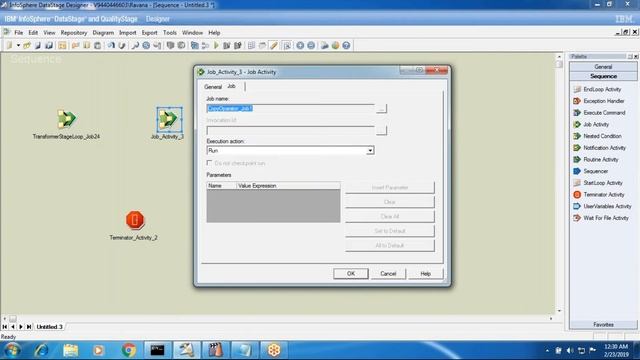
Task: Select Job Activity in the palette
Action: [x=591, y=124]
